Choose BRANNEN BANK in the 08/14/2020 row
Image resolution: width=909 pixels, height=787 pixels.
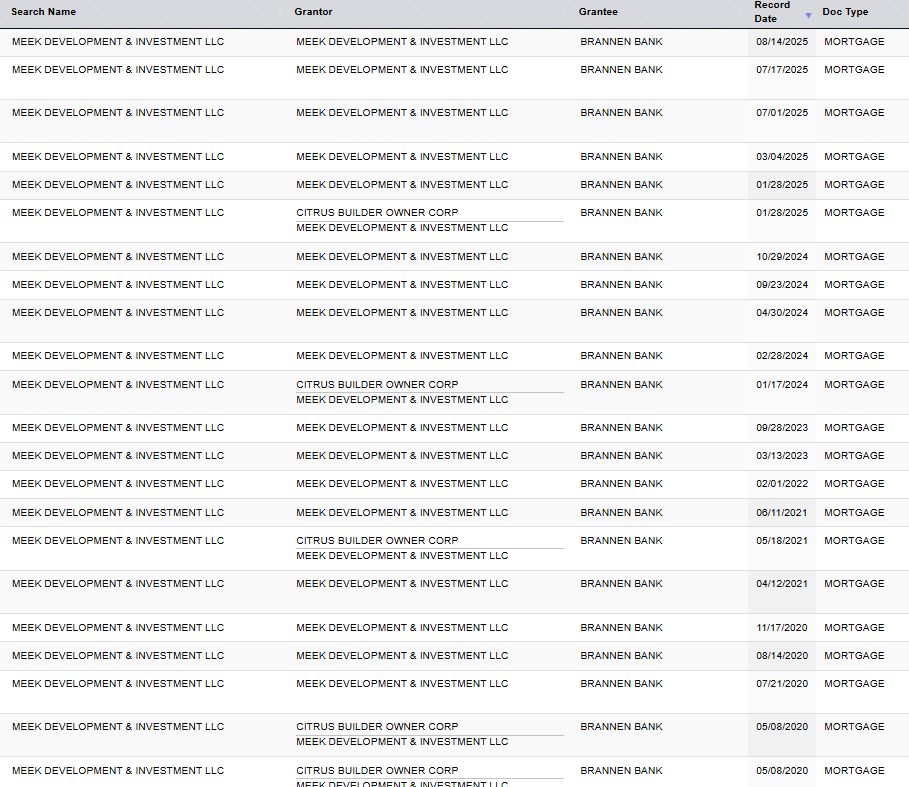click(x=621, y=656)
